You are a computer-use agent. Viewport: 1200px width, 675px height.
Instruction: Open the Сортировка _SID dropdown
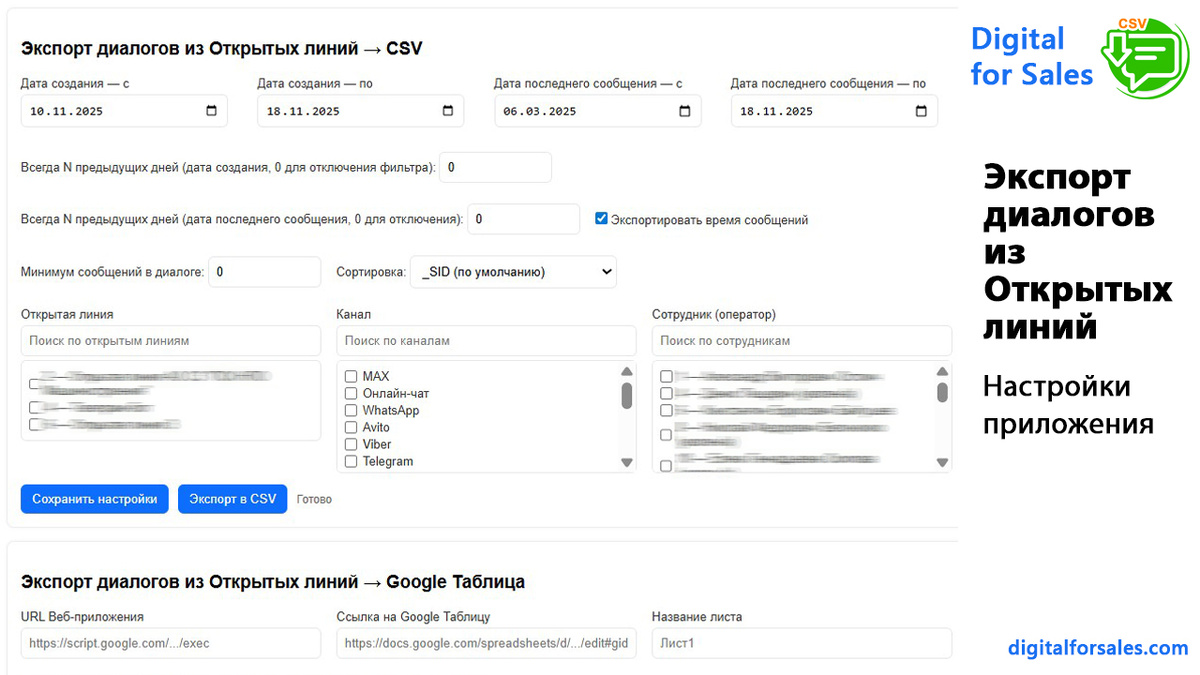514,272
